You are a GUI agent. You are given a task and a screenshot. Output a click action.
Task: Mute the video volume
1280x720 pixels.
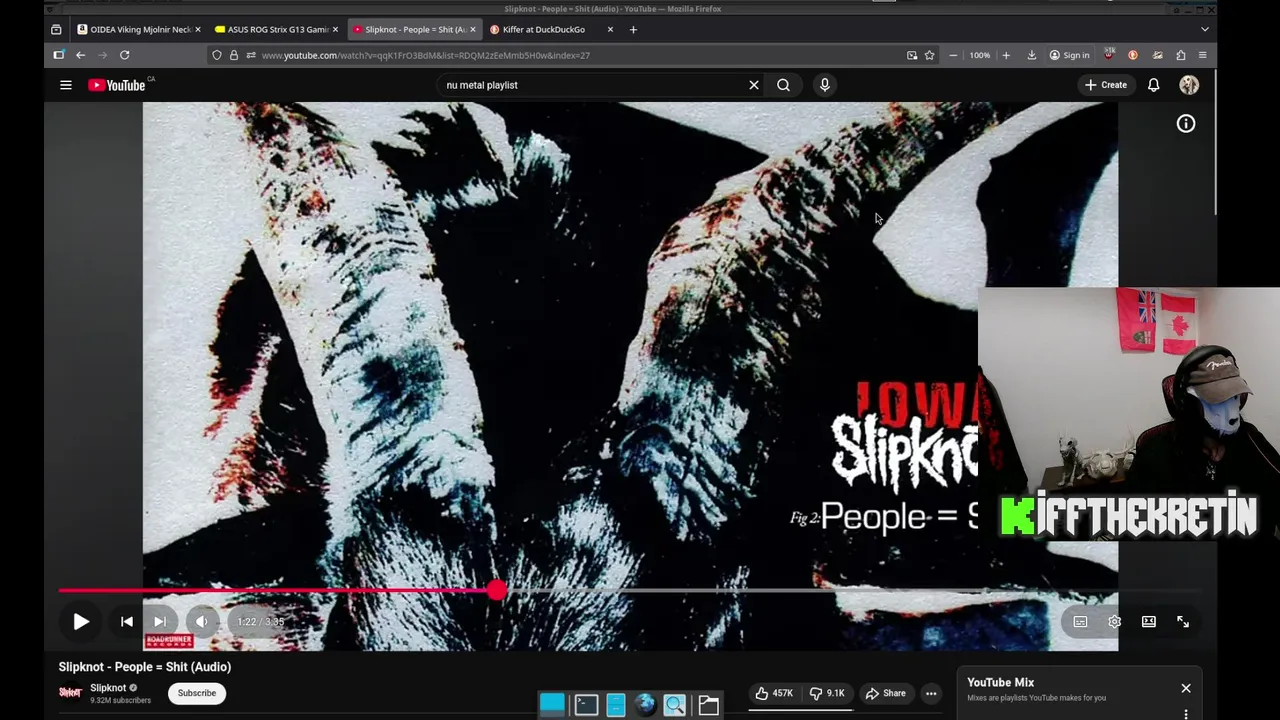pos(202,622)
